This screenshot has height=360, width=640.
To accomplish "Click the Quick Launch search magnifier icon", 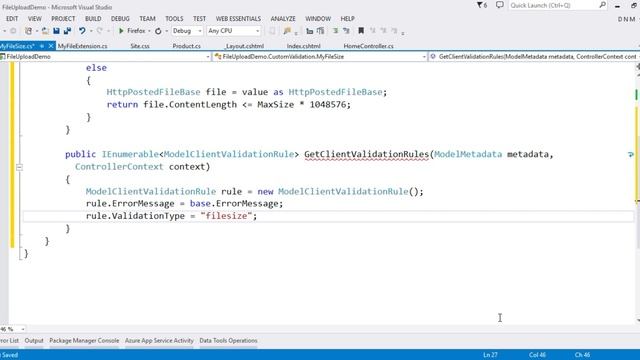I will click(602, 5).
